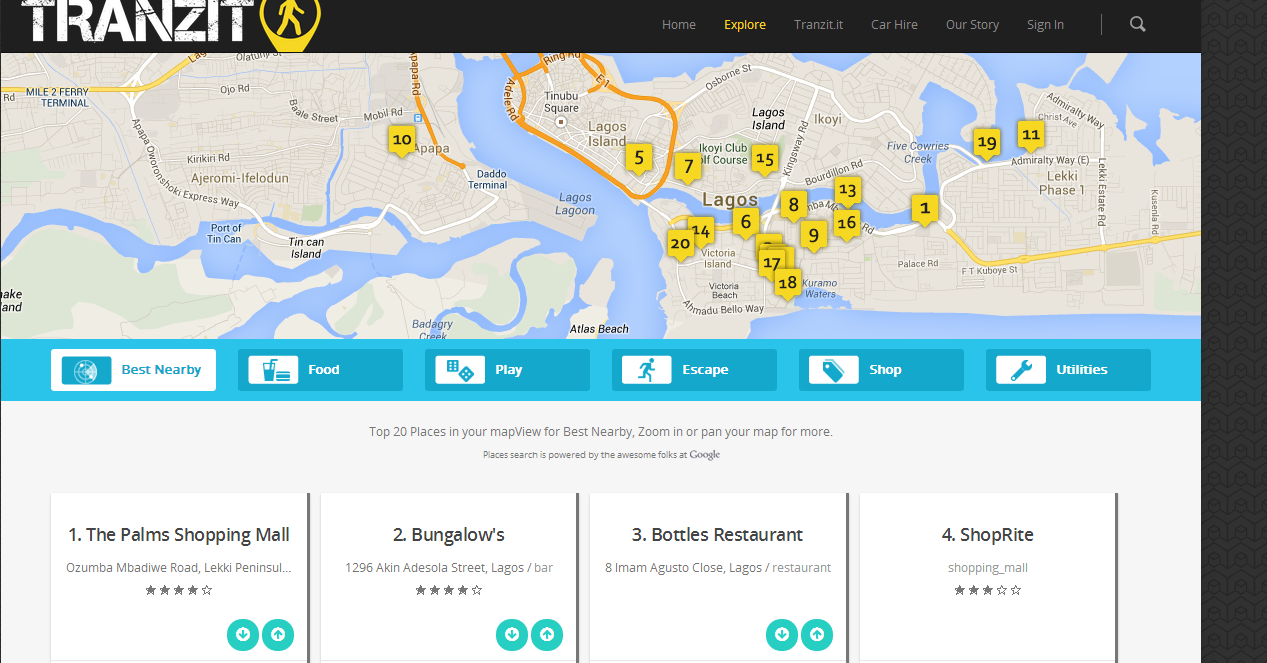Screen dimensions: 1267x663
Task: Click map marker number 19
Action: point(987,143)
